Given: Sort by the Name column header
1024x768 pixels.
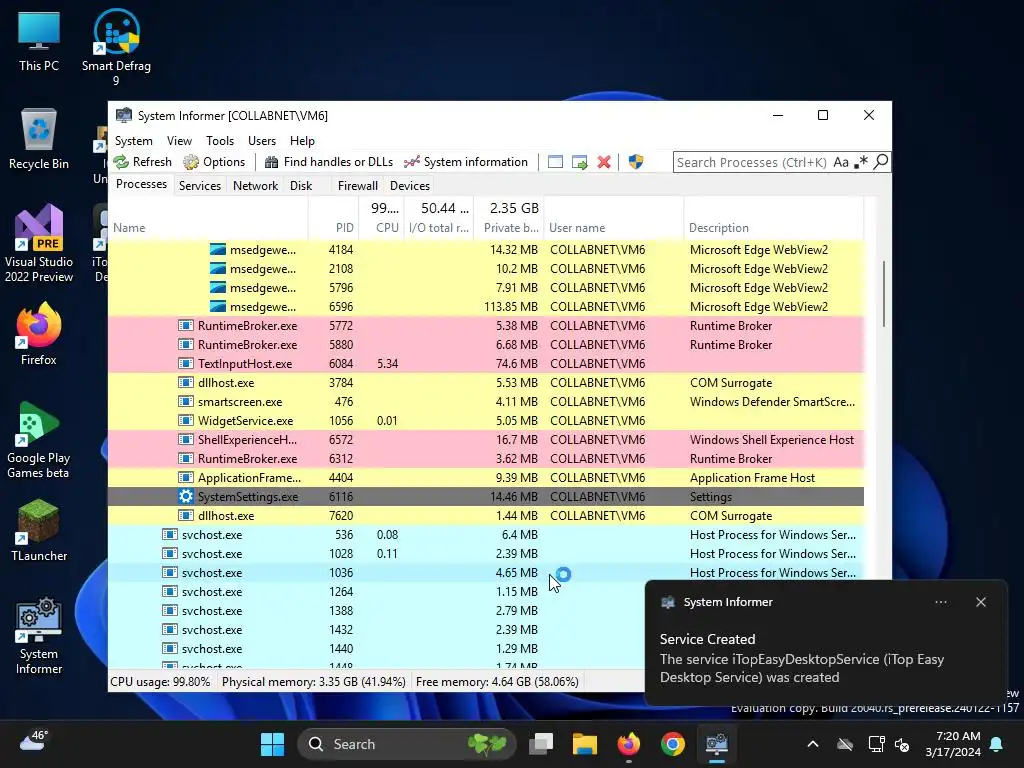Looking at the screenshot, I should pyautogui.click(x=208, y=228).
